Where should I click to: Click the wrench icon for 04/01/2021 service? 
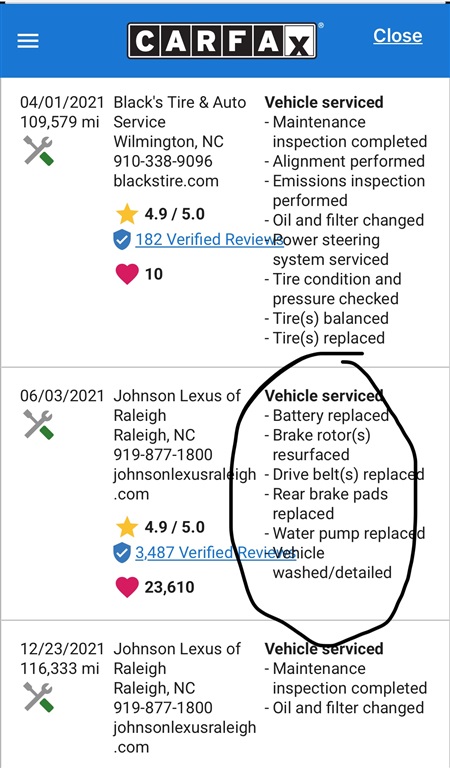point(38,151)
